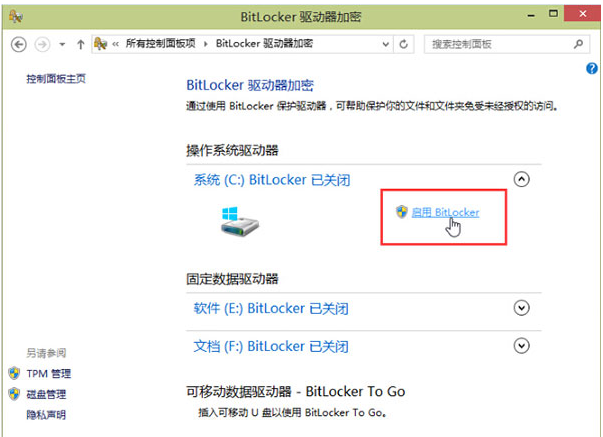Refresh the BitLocker control panel page
Viewport: 603px width, 437px height.
[403, 44]
